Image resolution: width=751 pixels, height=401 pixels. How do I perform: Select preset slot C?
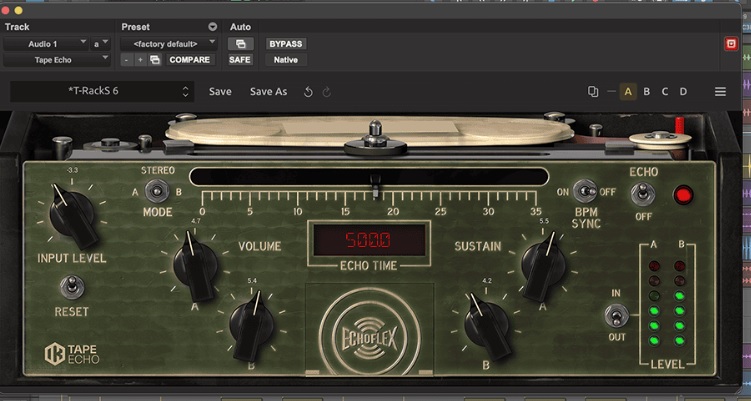point(665,92)
